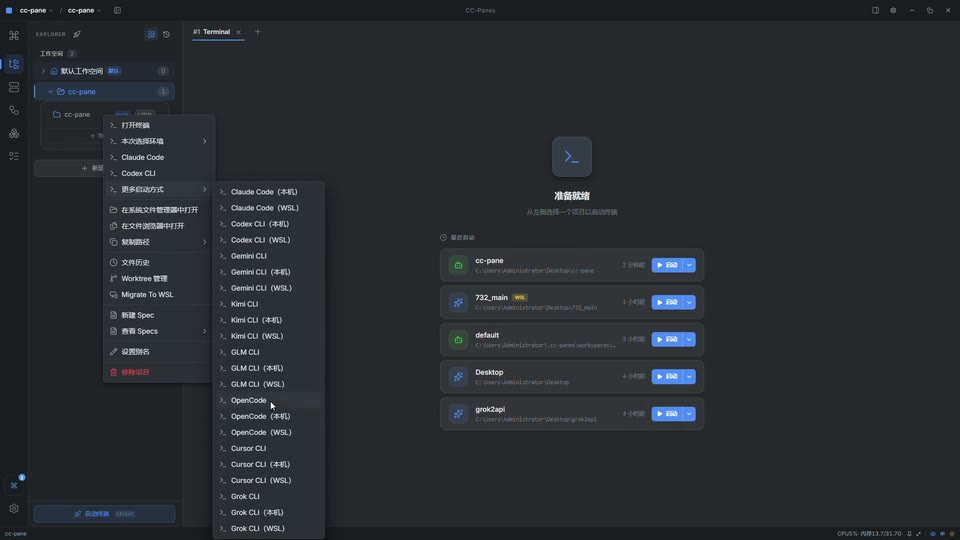Collapse the cc-pane workspace

tap(50, 92)
